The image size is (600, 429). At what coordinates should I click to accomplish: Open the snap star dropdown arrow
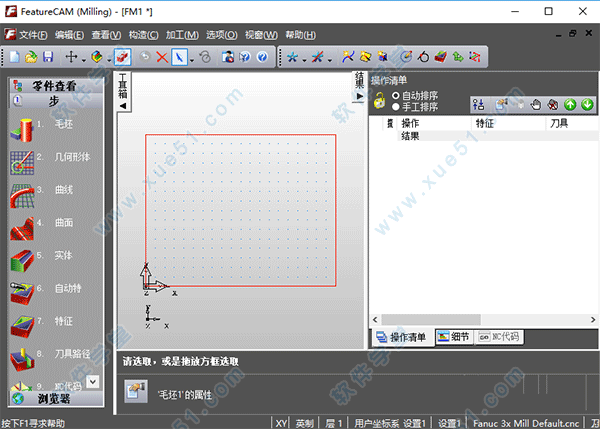tap(304, 59)
